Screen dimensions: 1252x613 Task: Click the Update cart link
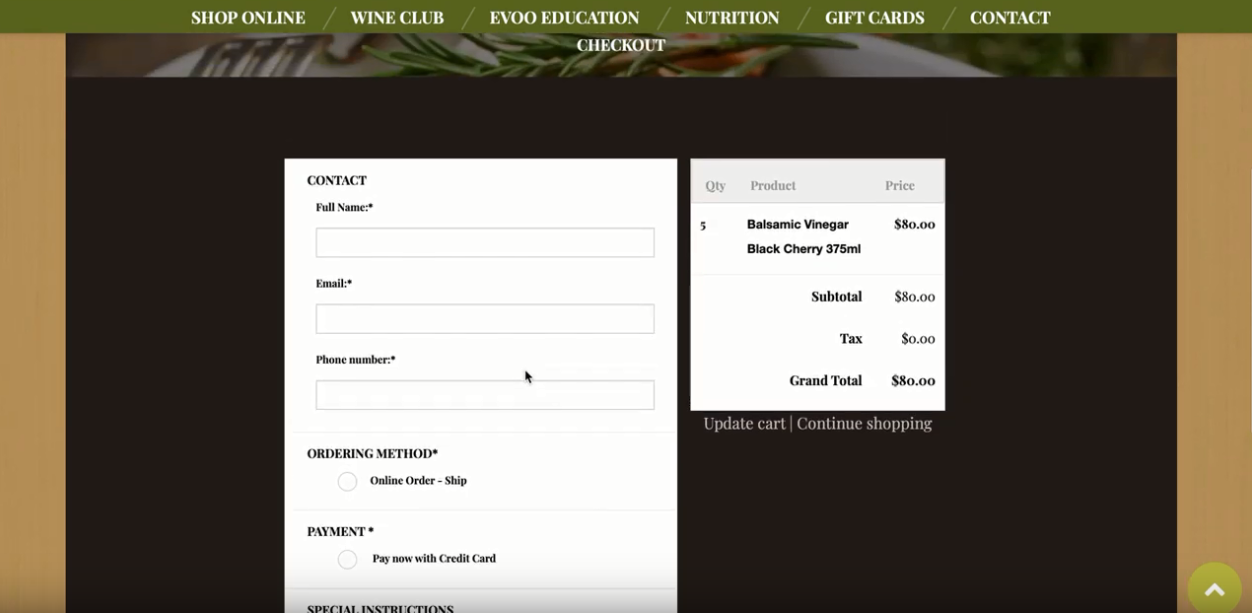(744, 423)
